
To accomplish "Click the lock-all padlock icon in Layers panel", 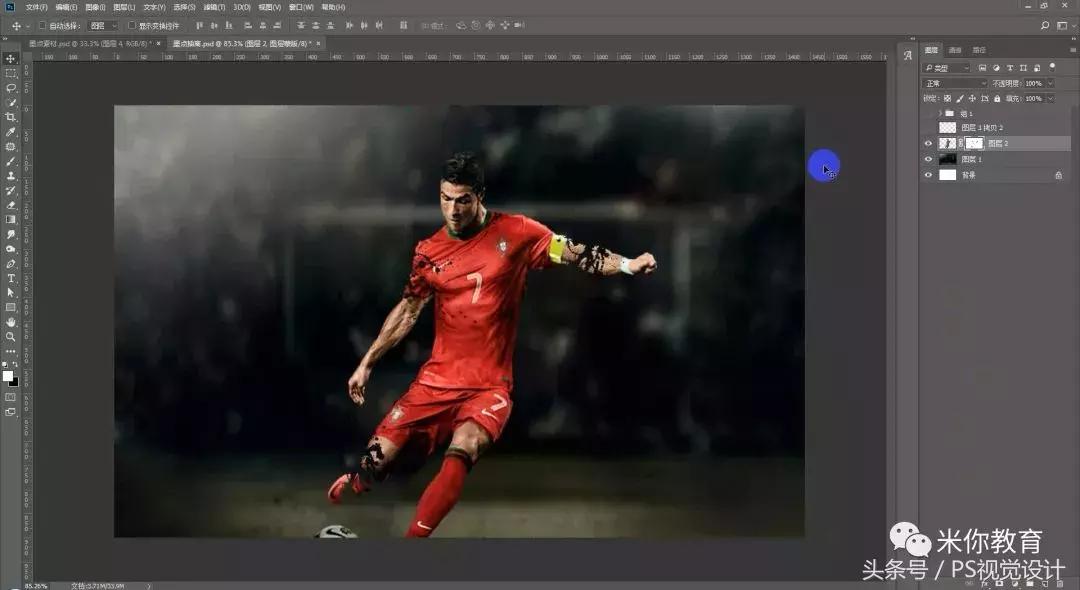I will click(x=998, y=99).
